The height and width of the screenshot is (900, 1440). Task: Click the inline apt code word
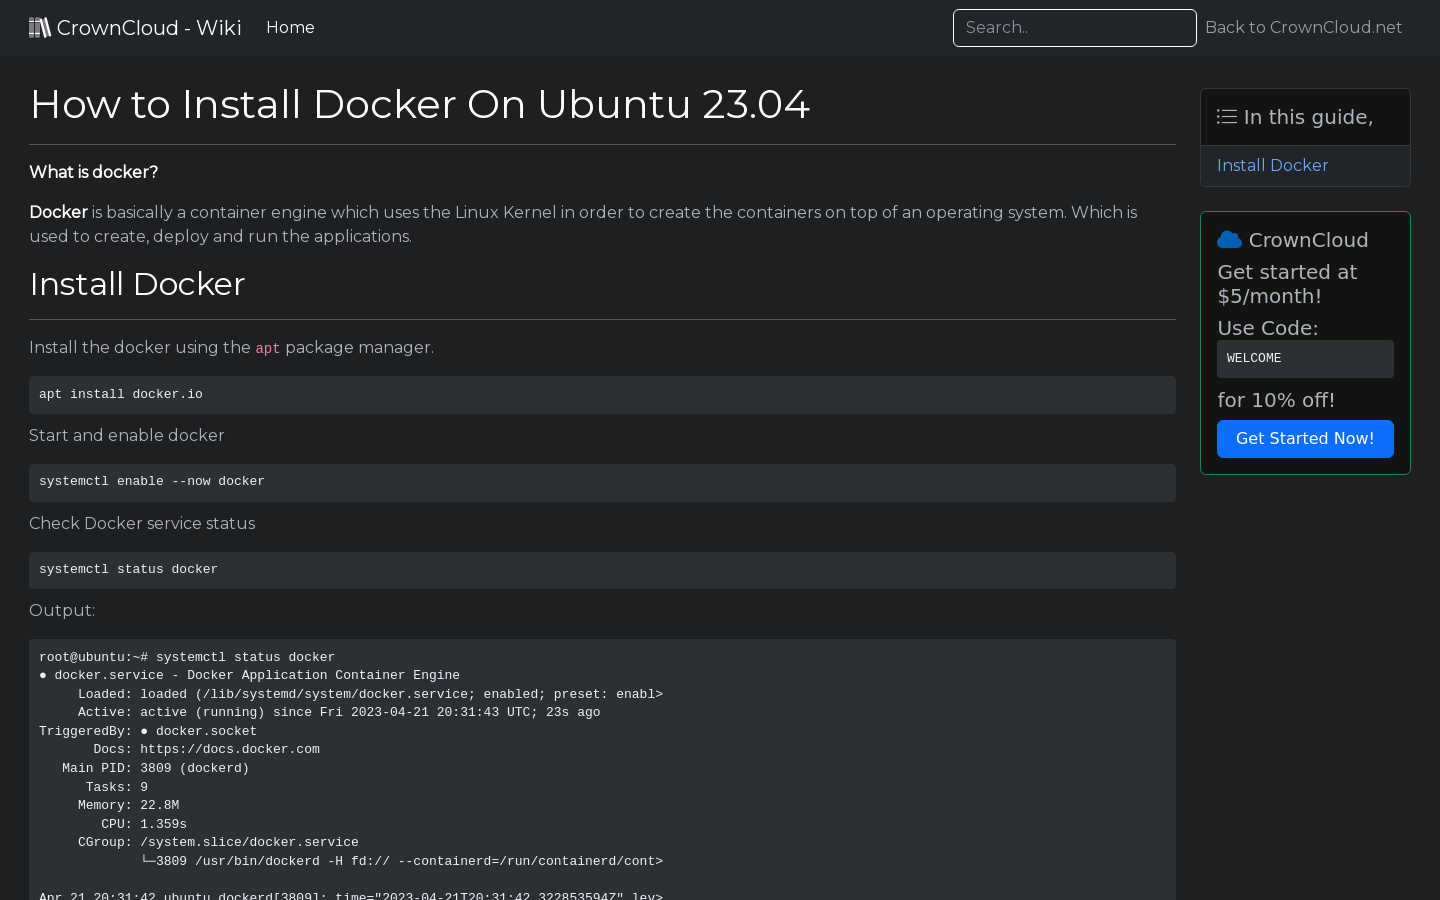pos(268,349)
